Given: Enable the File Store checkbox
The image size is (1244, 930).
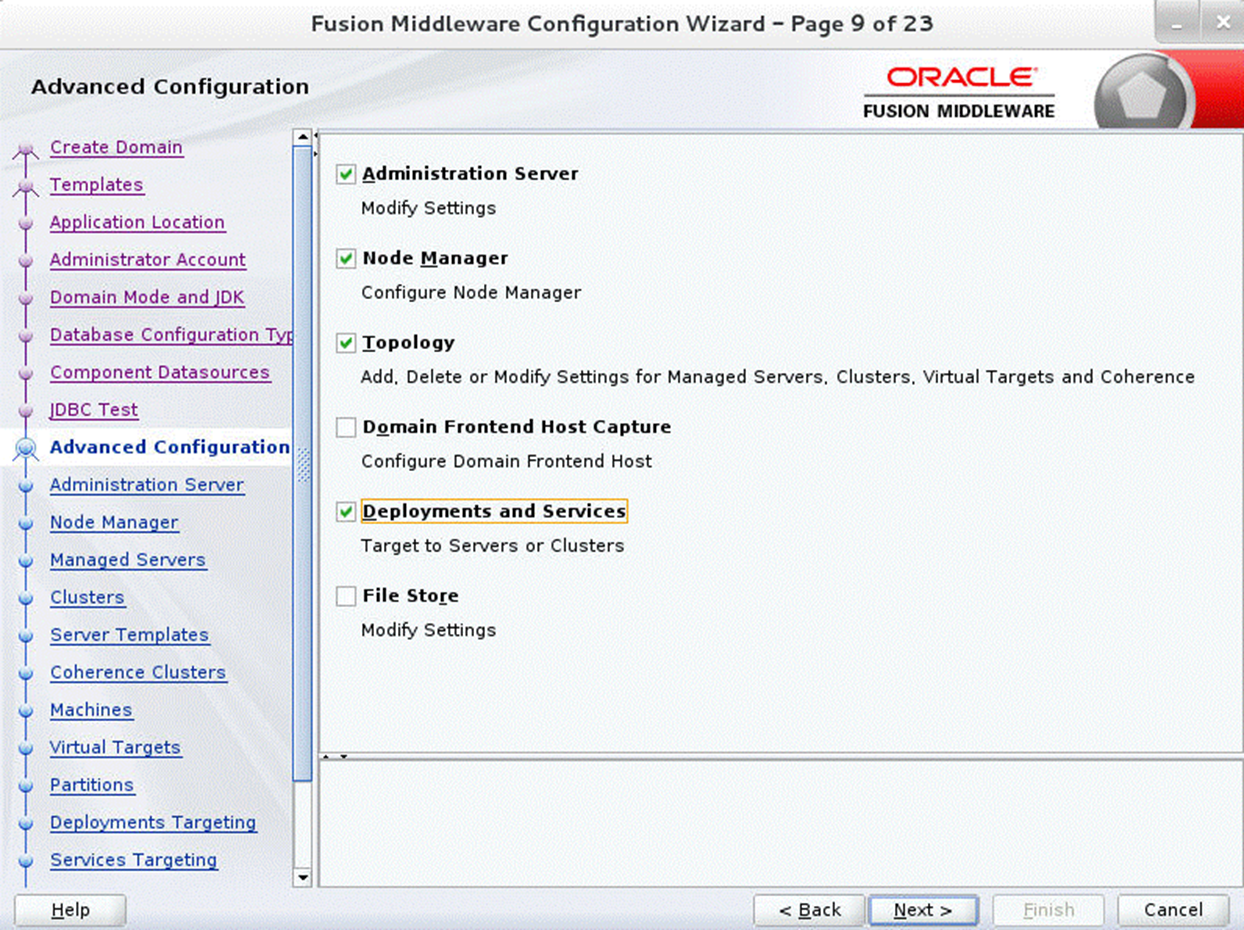Looking at the screenshot, I should point(345,596).
